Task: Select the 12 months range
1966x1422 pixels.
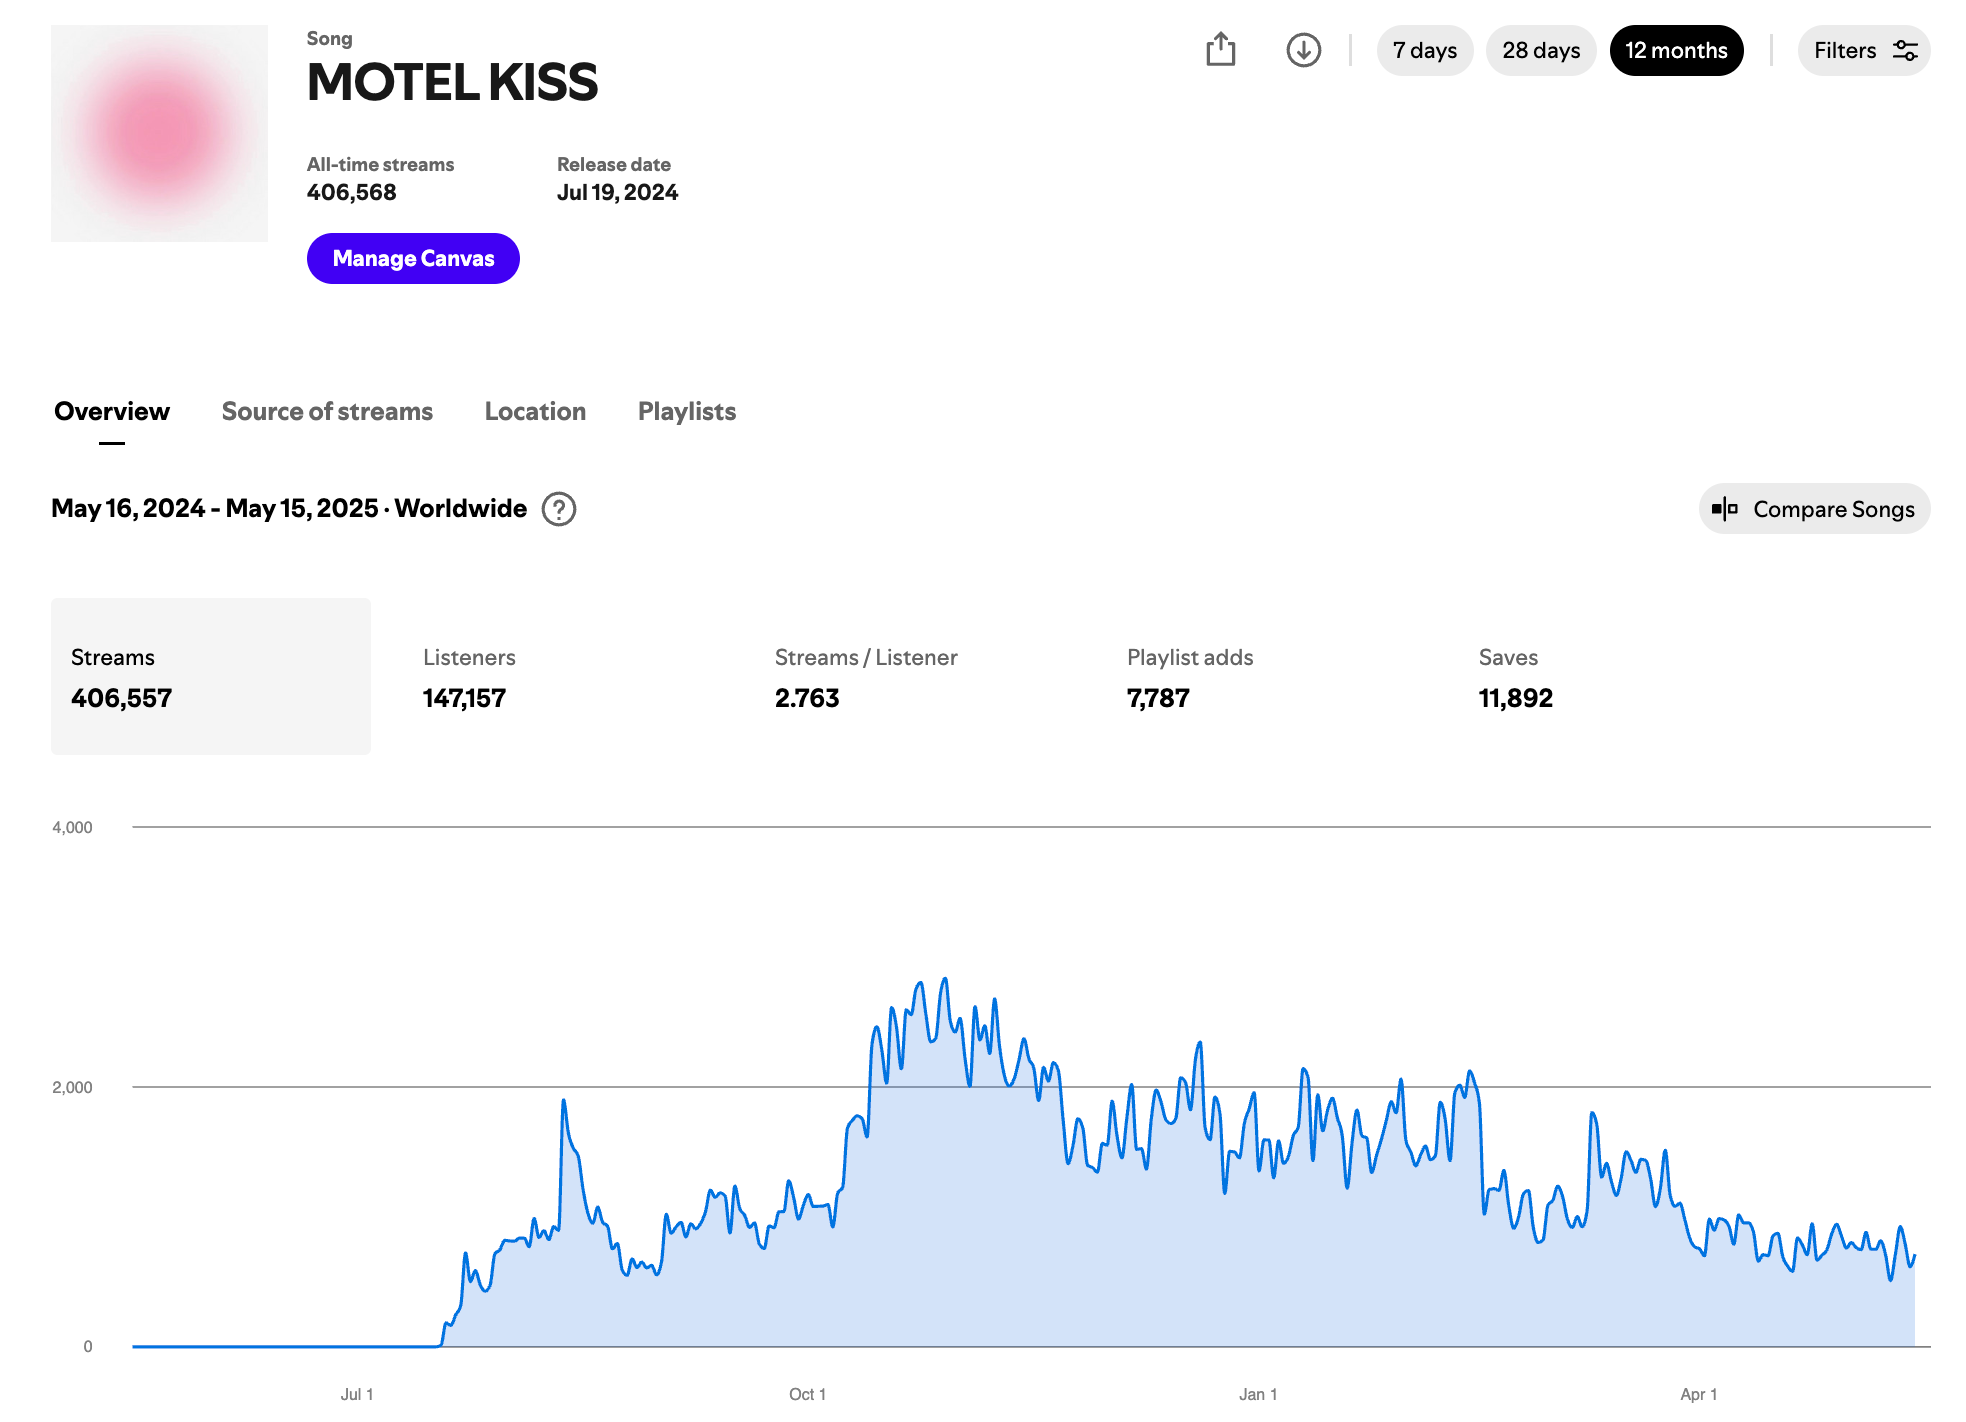Action: [1676, 51]
